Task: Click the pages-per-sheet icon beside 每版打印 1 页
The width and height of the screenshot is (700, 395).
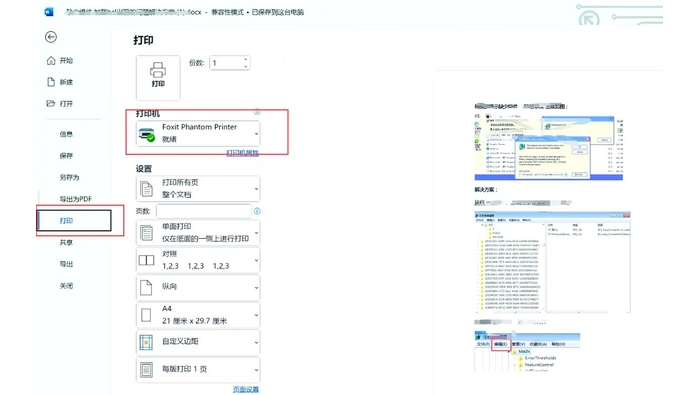Action: point(146,370)
